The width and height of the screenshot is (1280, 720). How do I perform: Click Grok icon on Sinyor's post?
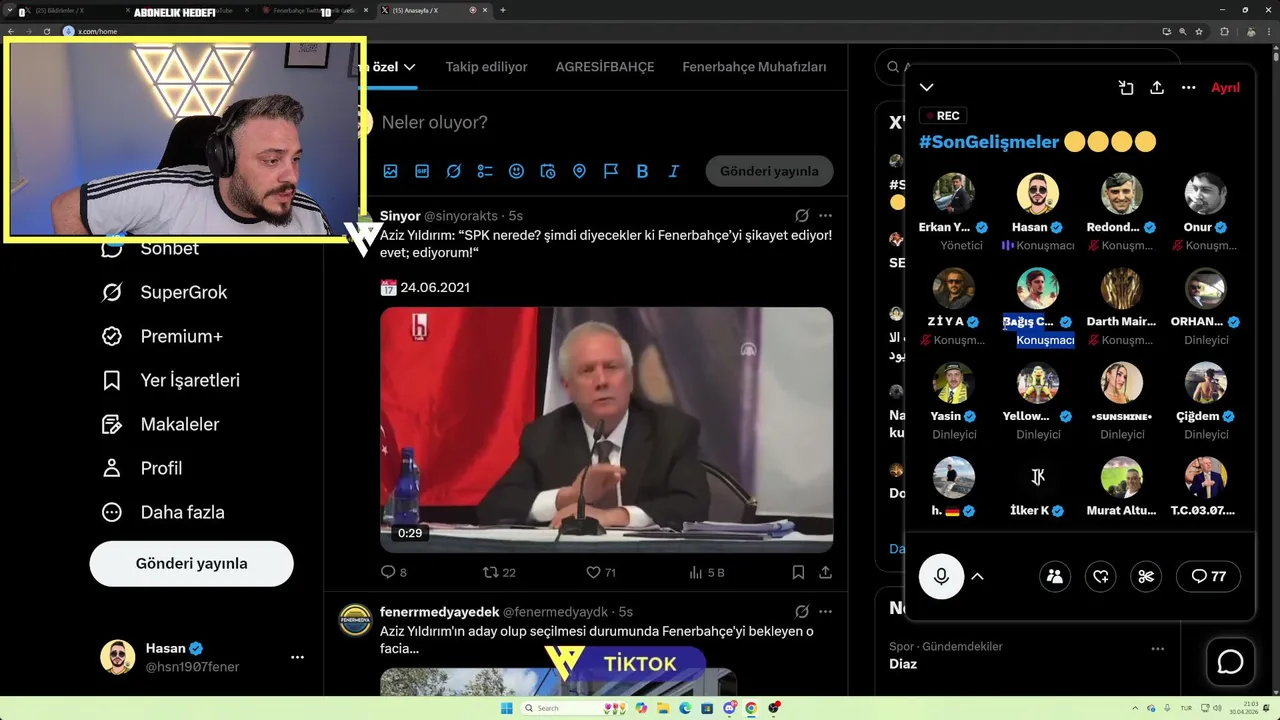pos(802,215)
